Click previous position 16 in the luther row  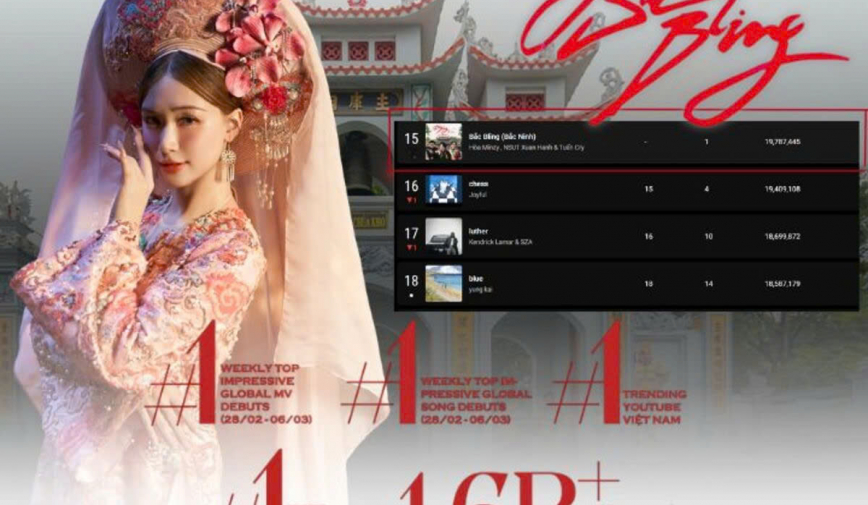[648, 236]
